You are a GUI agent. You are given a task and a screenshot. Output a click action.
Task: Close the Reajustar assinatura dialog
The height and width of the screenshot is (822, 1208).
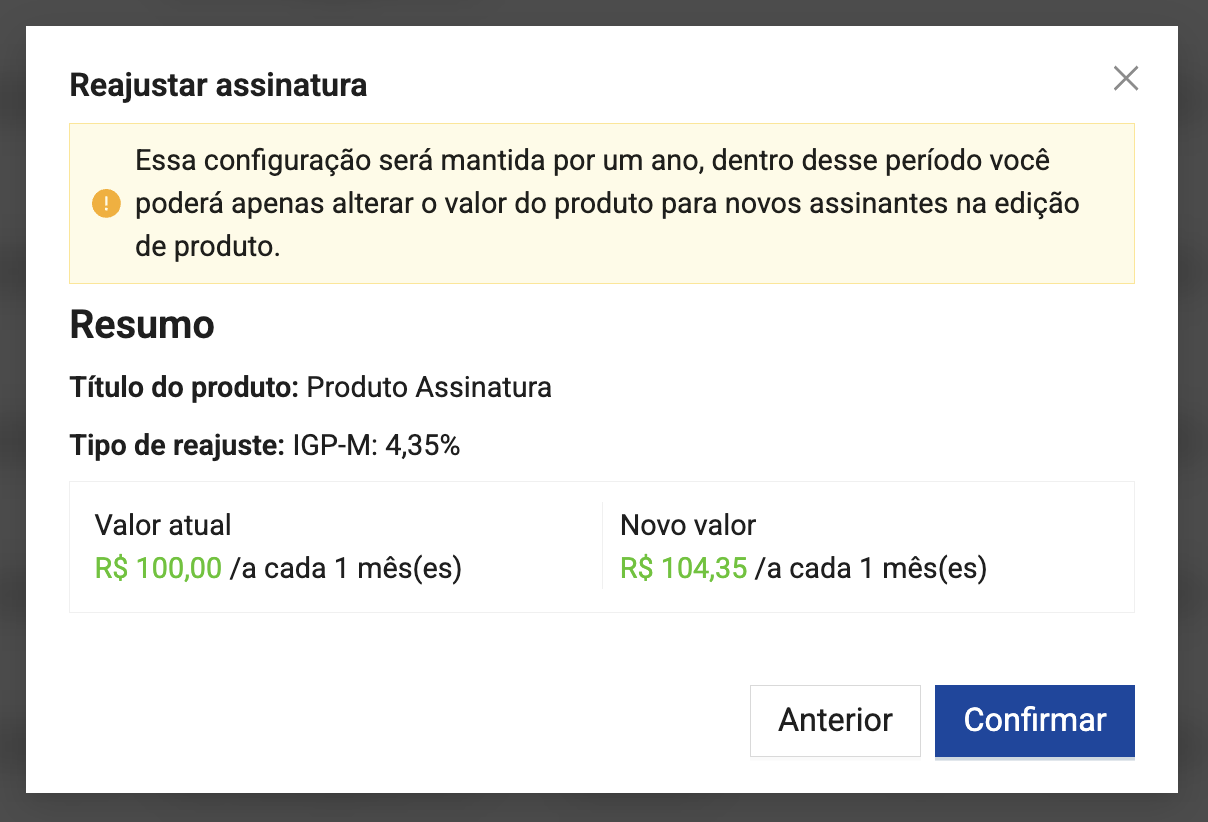1126,79
